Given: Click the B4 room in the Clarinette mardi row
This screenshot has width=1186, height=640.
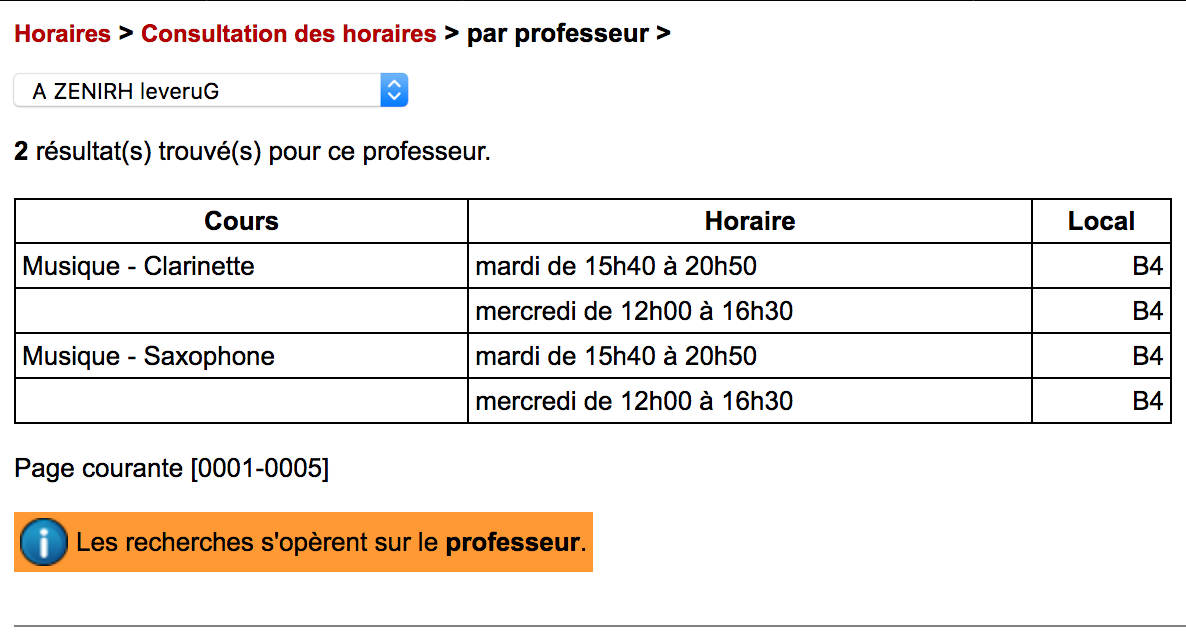Looking at the screenshot, I should (1147, 266).
